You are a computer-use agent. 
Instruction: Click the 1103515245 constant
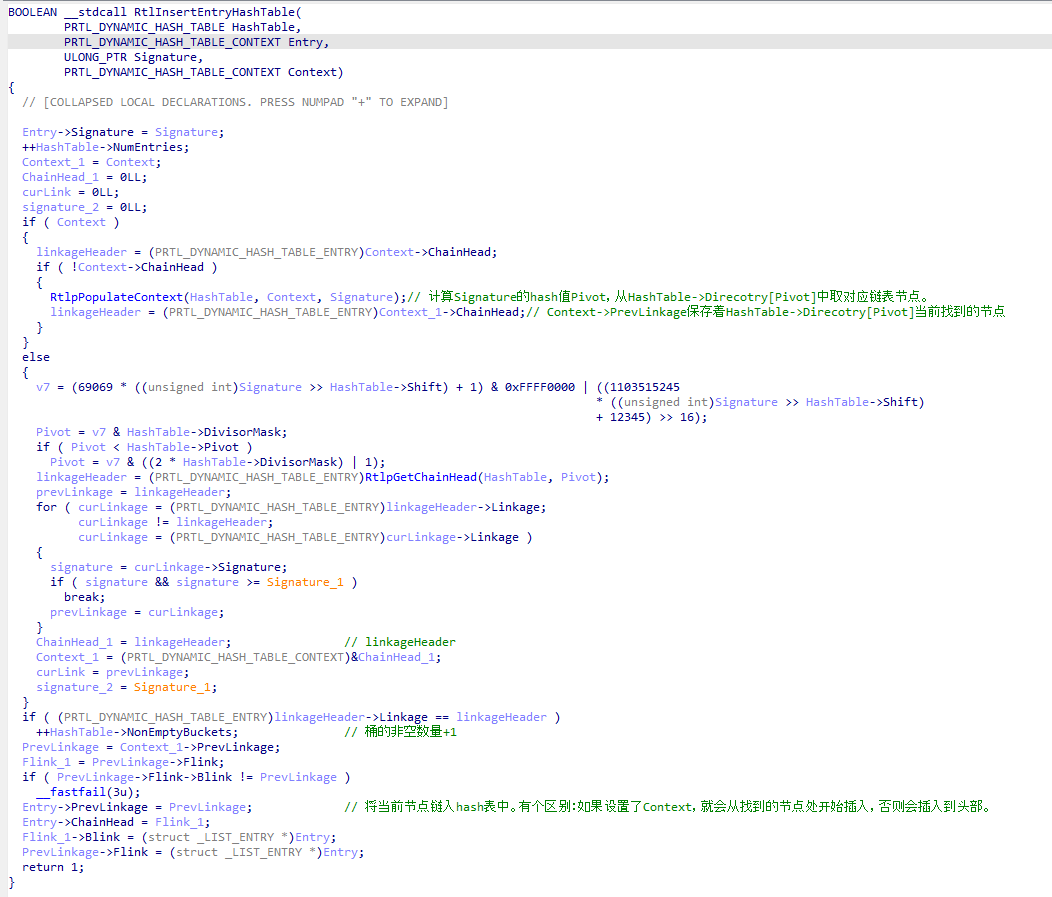coord(644,387)
